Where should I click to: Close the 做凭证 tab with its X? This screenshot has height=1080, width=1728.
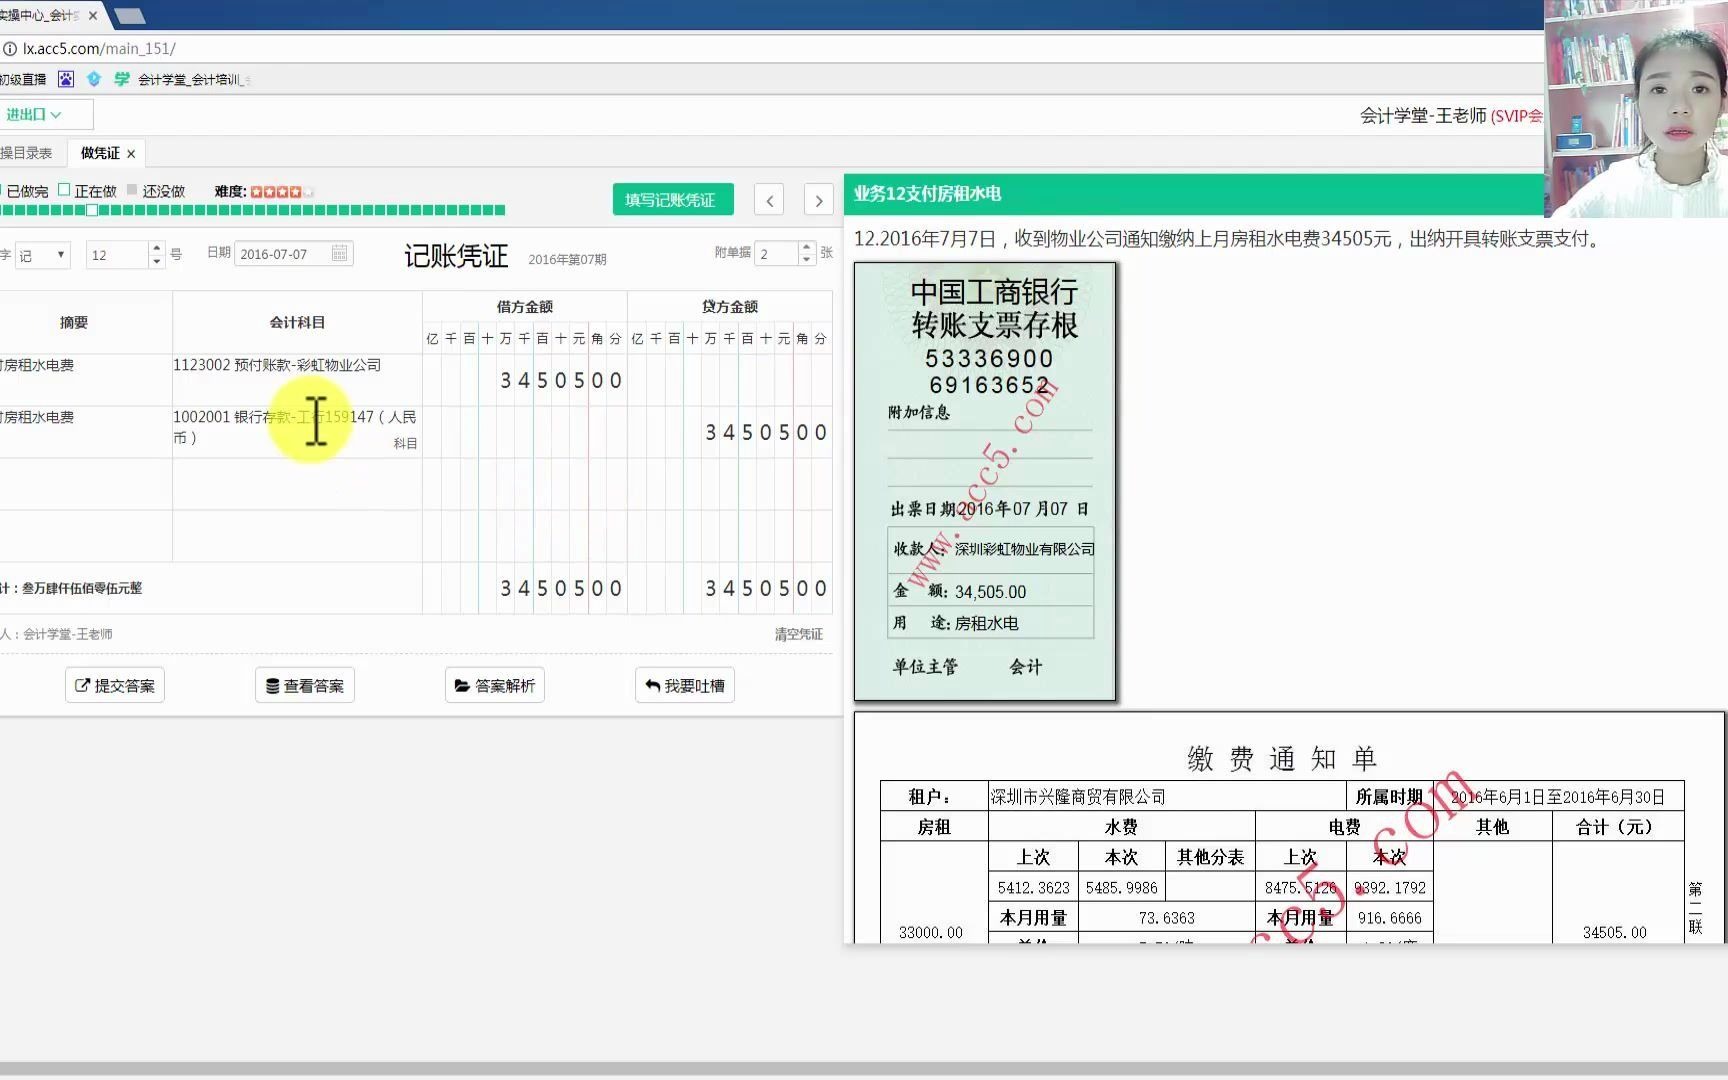click(x=131, y=153)
